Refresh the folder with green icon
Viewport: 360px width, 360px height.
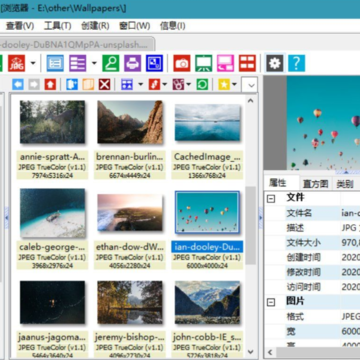202,84
